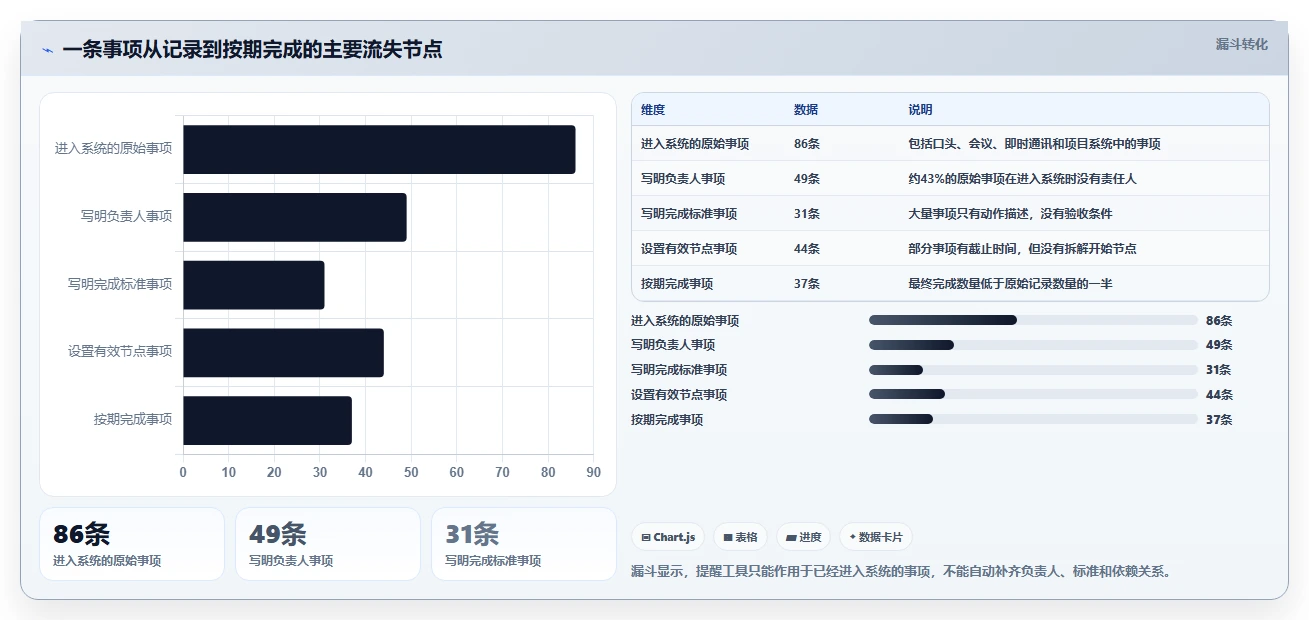Click the chart bar for 进入系统的原始事项
The height and width of the screenshot is (620, 1309).
379,149
